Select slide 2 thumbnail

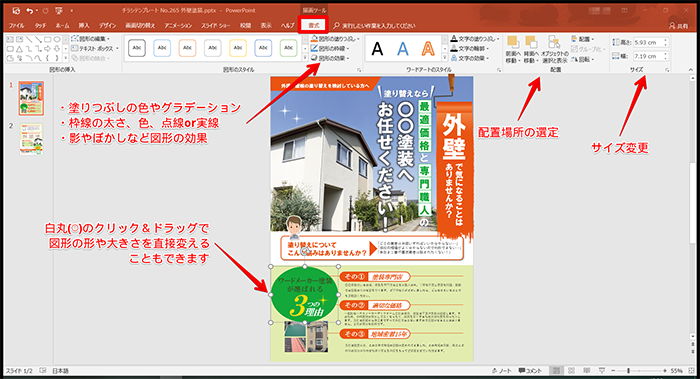pyautogui.click(x=31, y=139)
